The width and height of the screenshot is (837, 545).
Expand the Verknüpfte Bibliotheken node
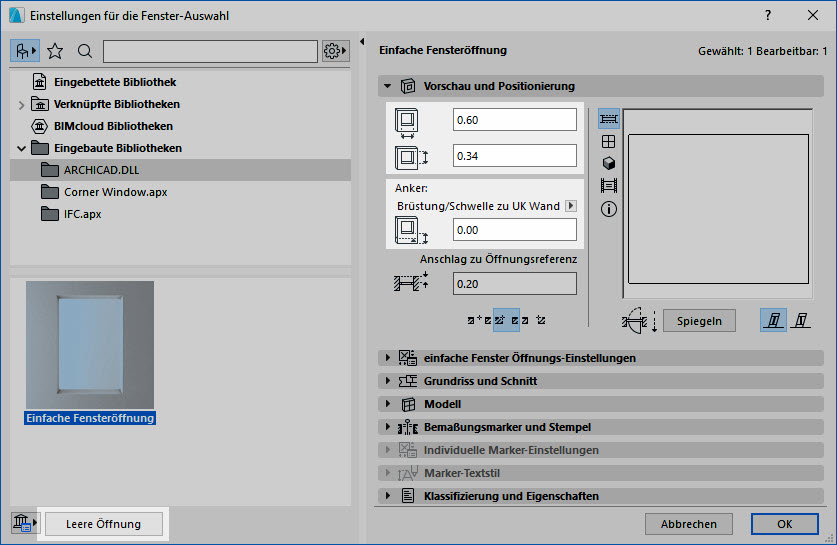(x=21, y=105)
